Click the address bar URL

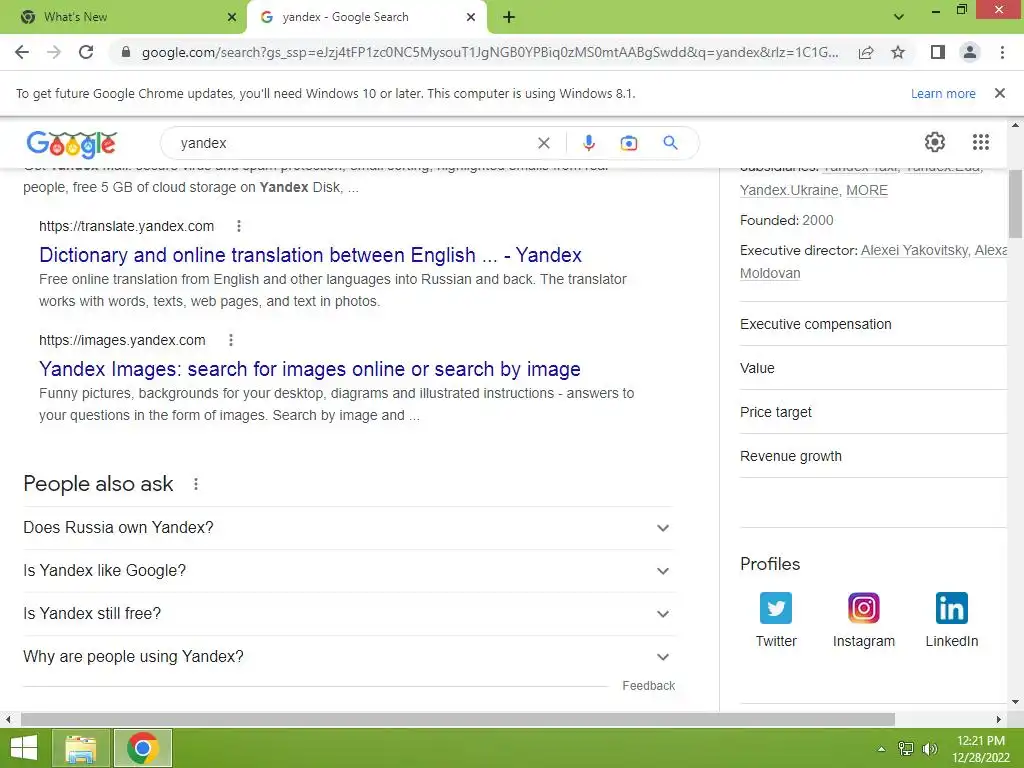click(x=490, y=52)
